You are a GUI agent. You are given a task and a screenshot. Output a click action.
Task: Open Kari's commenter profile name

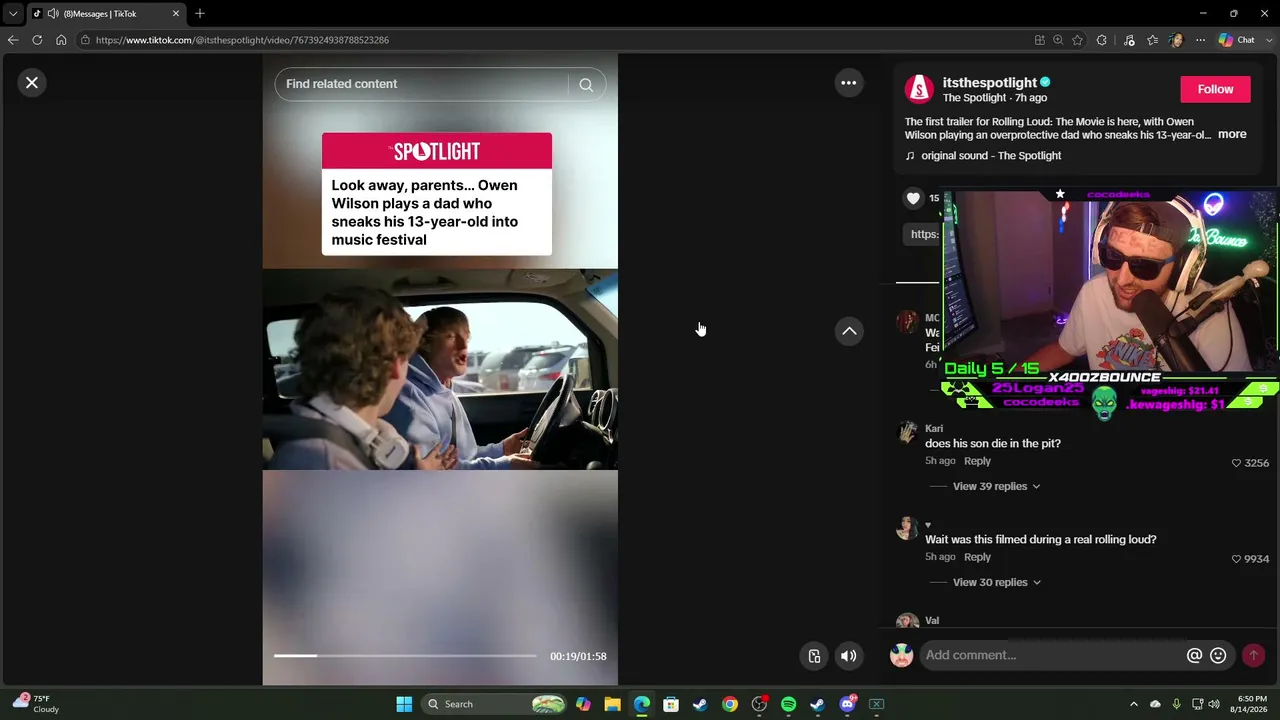click(934, 428)
